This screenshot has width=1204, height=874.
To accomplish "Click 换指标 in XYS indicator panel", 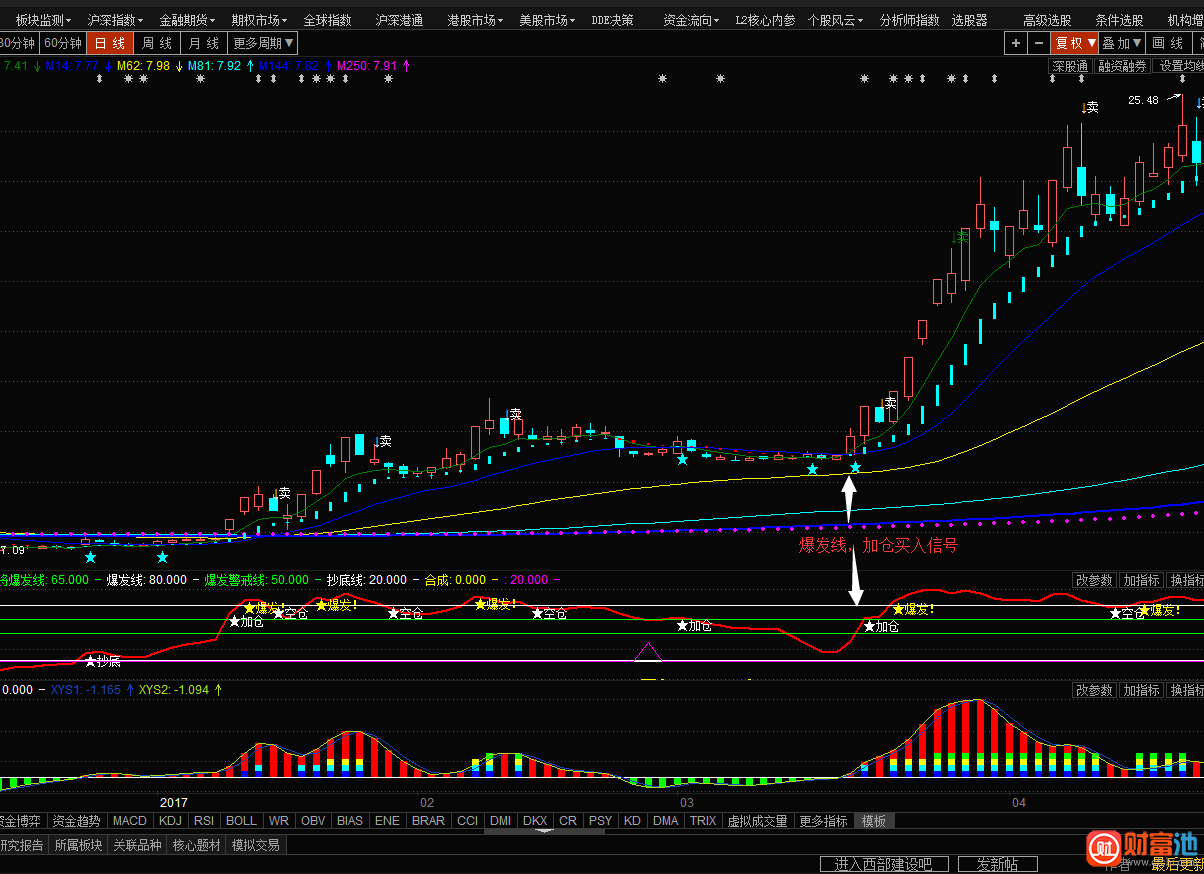I will (1186, 690).
